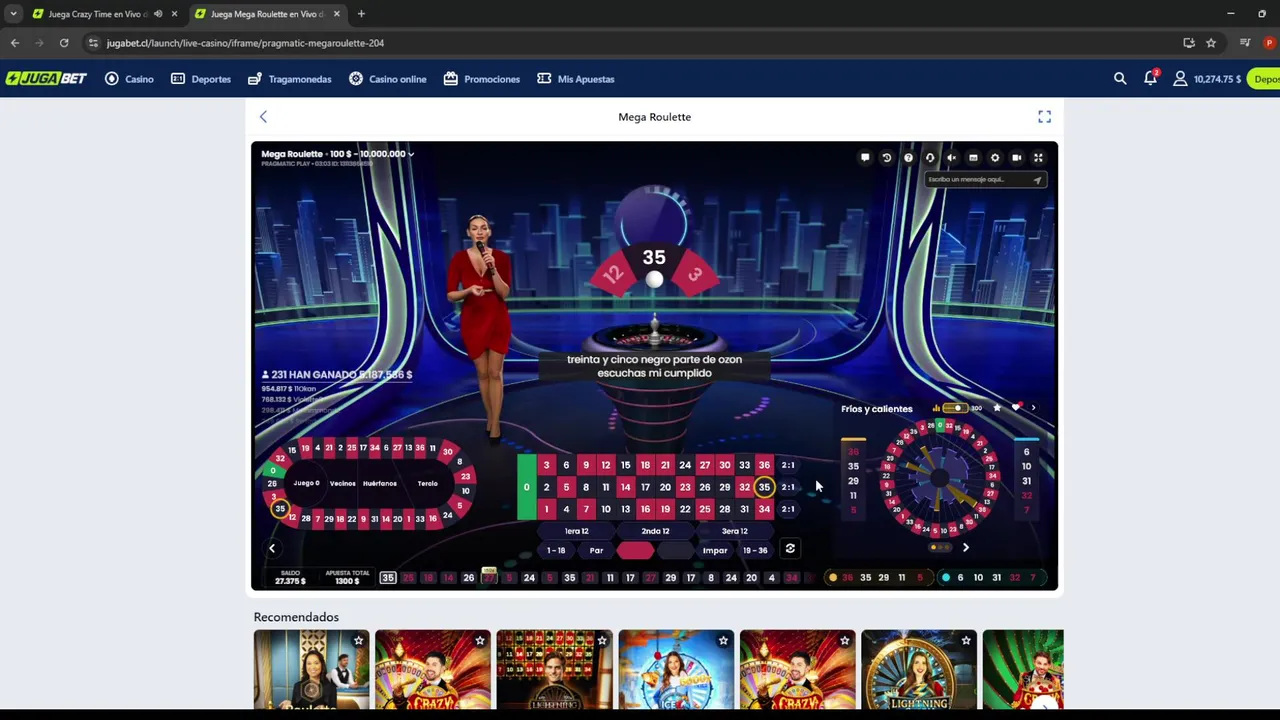This screenshot has width=1280, height=720.
Task: Bet on the black color hexagon
Action: [675, 550]
